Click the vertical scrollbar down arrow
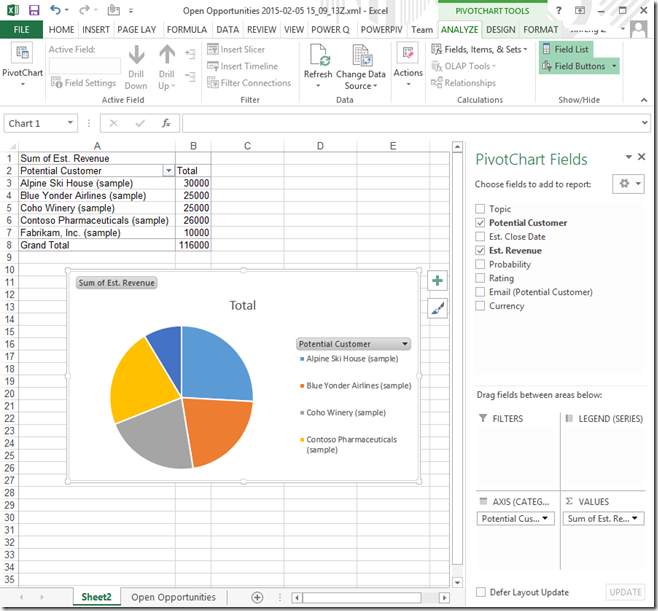 coord(457,582)
